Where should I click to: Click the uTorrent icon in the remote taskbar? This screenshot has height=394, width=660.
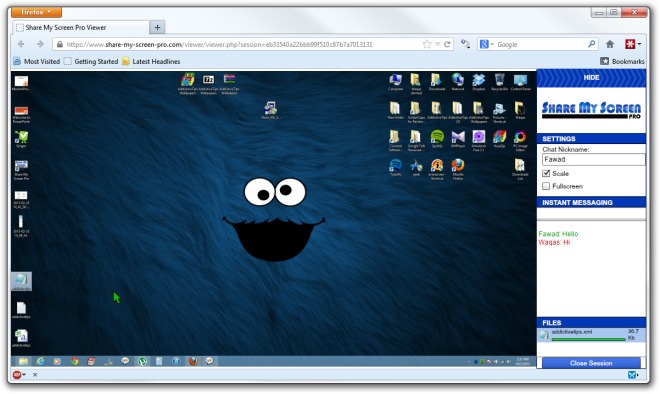pyautogui.click(x=142, y=361)
